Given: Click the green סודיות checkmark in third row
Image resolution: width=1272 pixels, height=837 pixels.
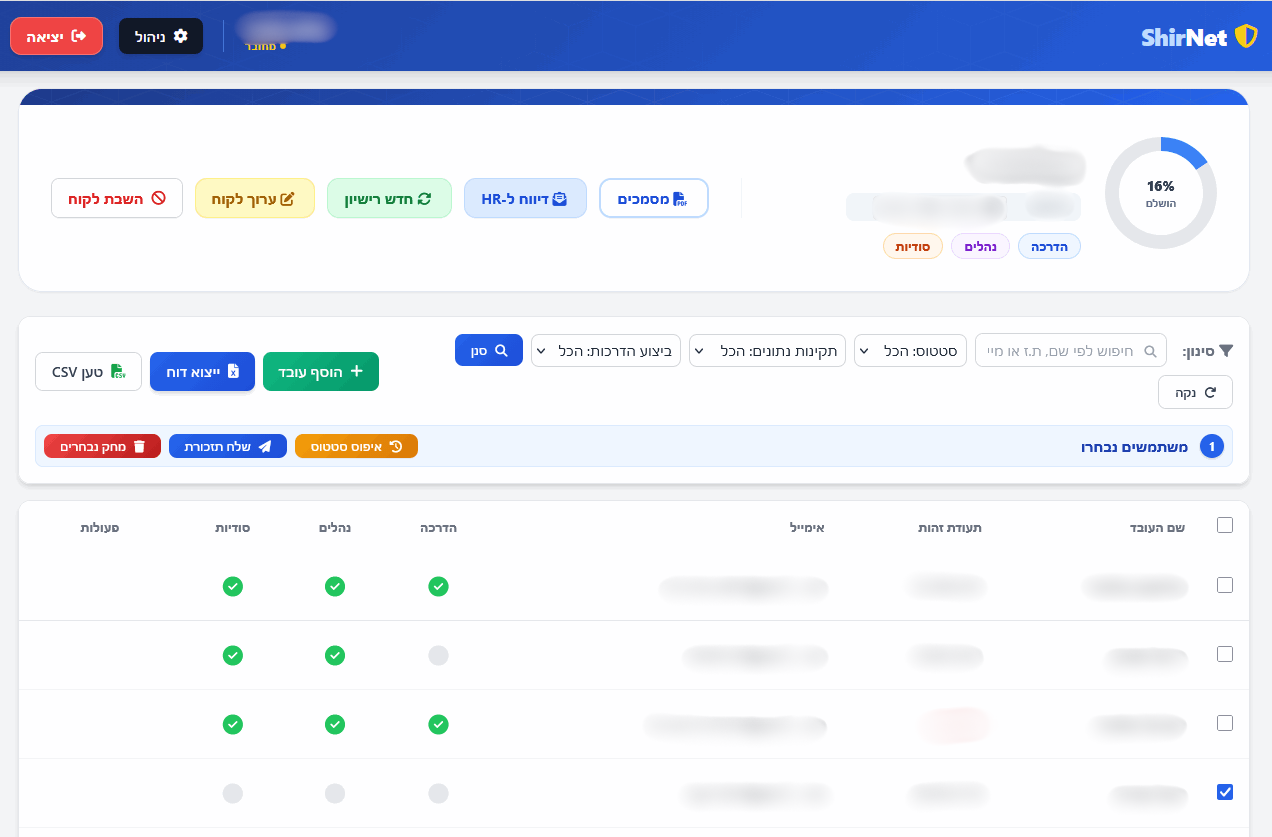Looking at the screenshot, I should point(232,724).
